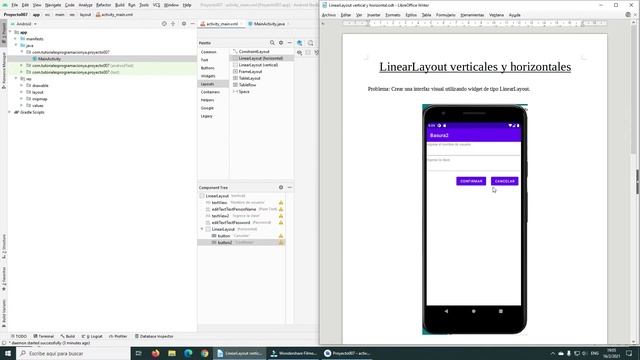The width and height of the screenshot is (640, 360).
Task: Open the Refactor menu in Android Studio
Action: click(103, 5)
